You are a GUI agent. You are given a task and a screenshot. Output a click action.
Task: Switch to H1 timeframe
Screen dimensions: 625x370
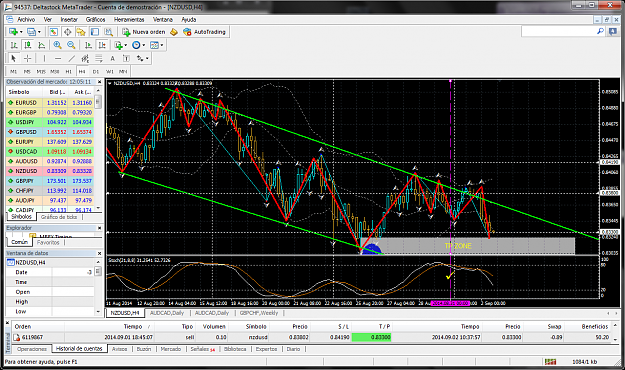(68, 72)
